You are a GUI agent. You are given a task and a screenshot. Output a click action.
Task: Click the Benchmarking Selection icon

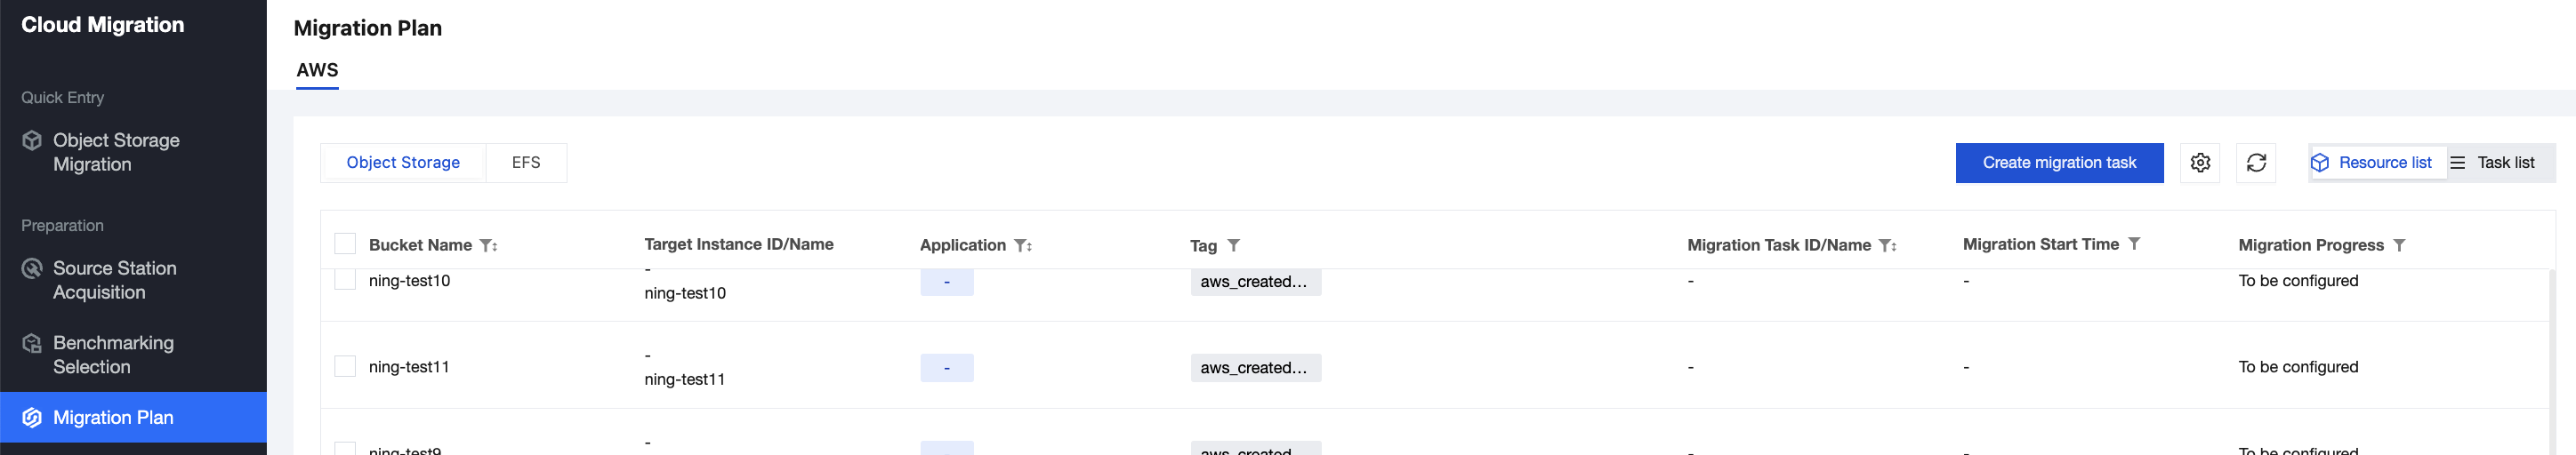point(32,344)
